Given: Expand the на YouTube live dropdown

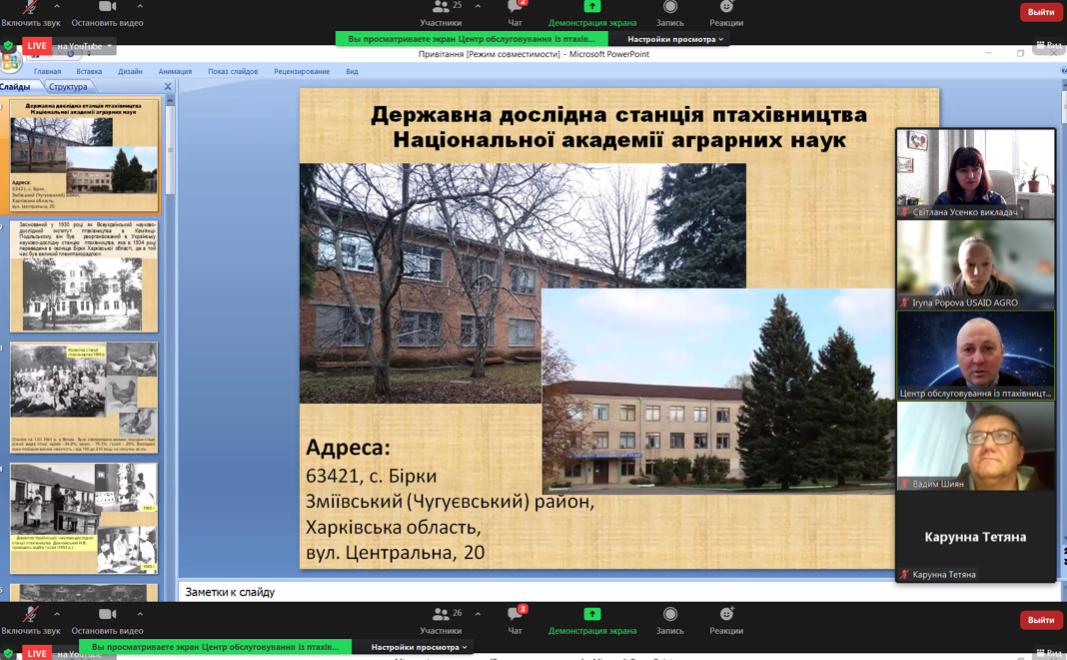Looking at the screenshot, I should [84, 46].
